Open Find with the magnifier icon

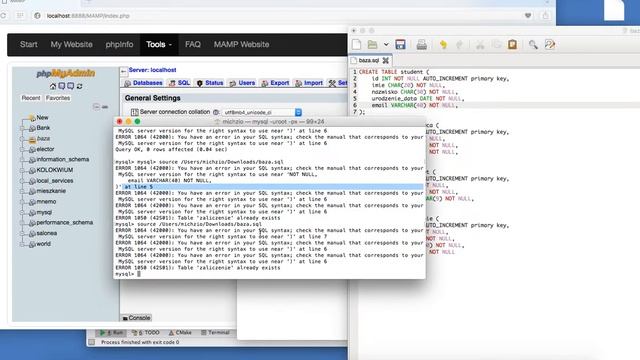point(533,44)
